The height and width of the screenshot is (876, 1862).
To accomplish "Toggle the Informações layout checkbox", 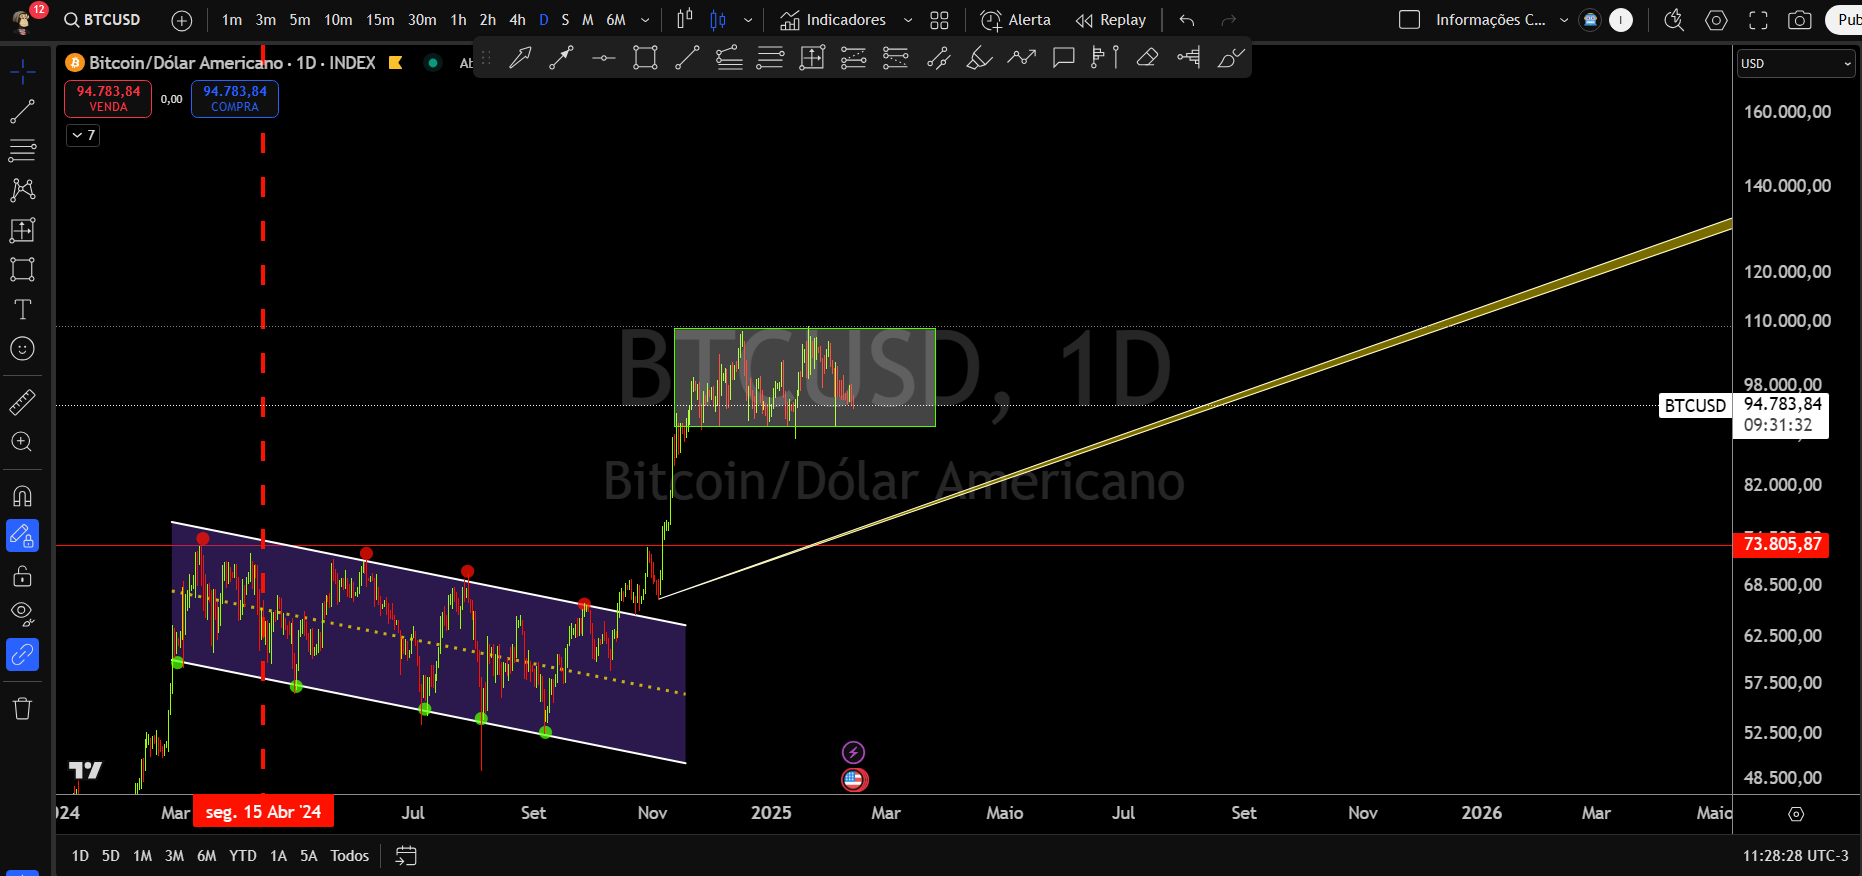I will coord(1409,20).
